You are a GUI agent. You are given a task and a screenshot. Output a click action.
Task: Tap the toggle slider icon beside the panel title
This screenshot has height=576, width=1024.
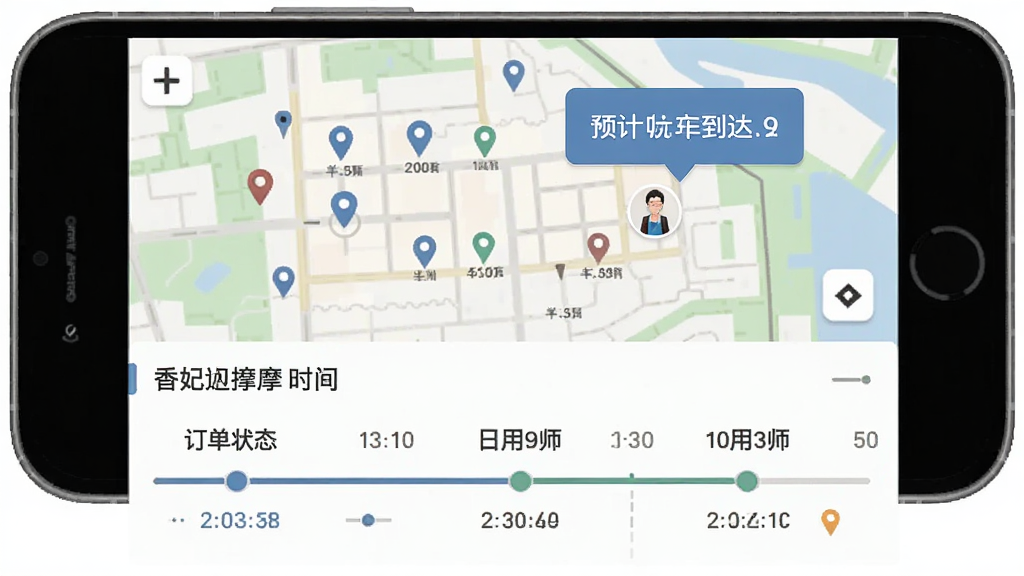point(851,379)
